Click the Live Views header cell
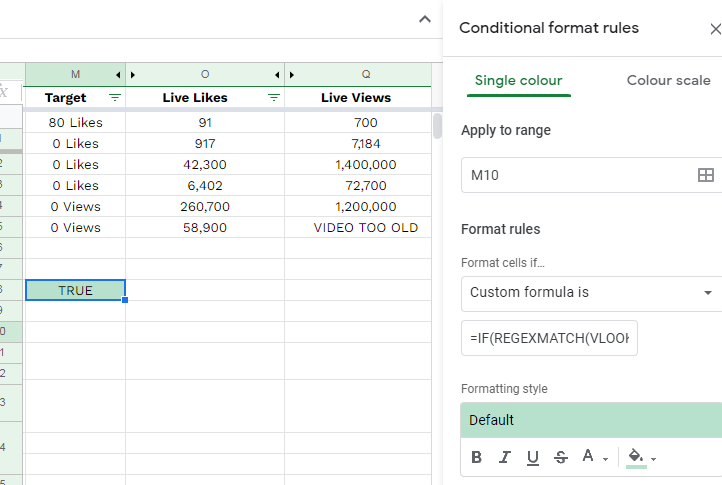Viewport: 722px width, 485px height. point(358,98)
